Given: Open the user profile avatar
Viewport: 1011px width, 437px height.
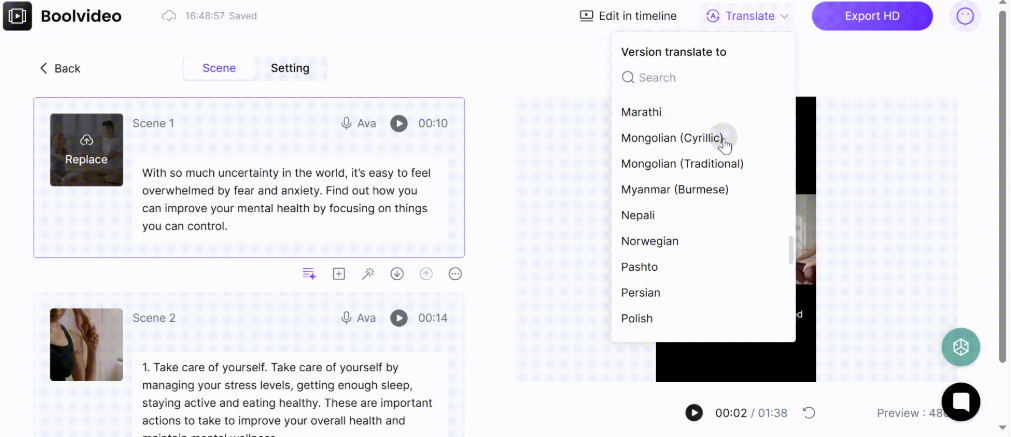Looking at the screenshot, I should [x=964, y=16].
